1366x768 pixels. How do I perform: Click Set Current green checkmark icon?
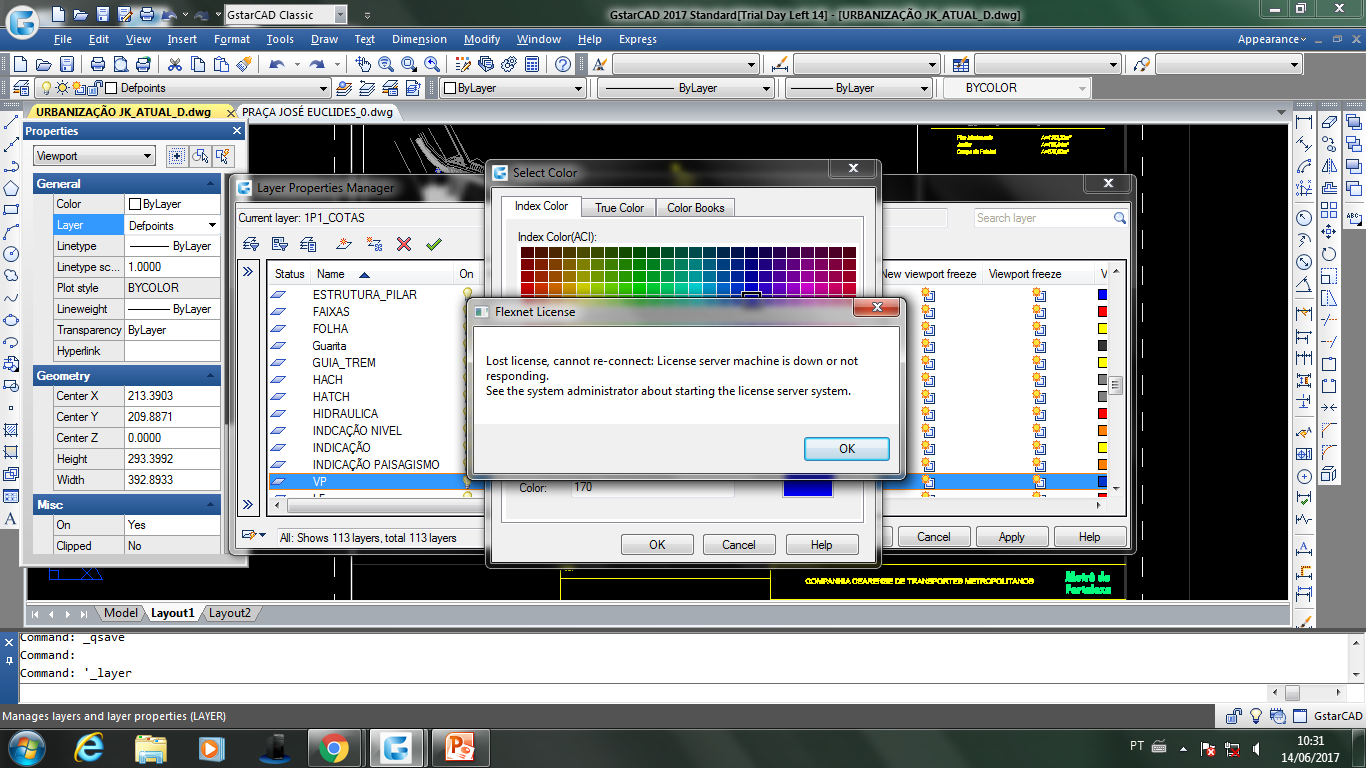[433, 244]
